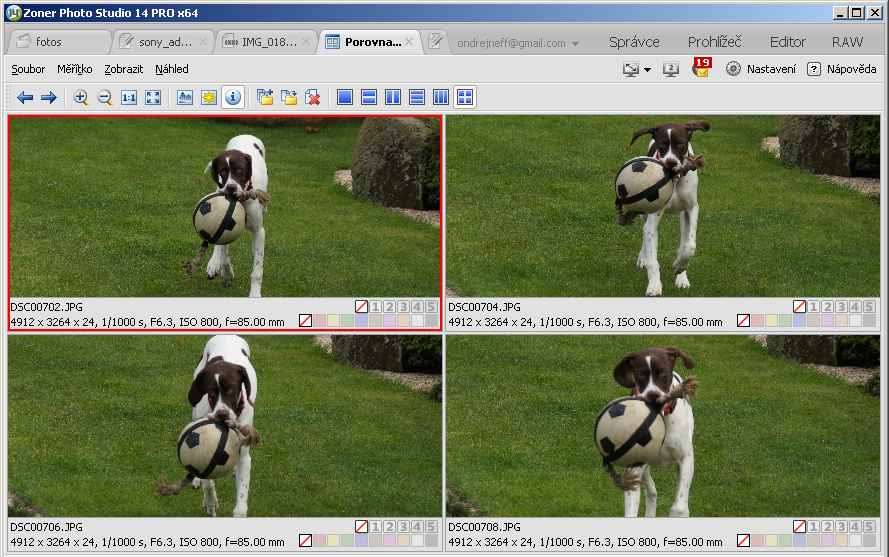
Task: Click the zoom out magnifier icon
Action: point(104,97)
